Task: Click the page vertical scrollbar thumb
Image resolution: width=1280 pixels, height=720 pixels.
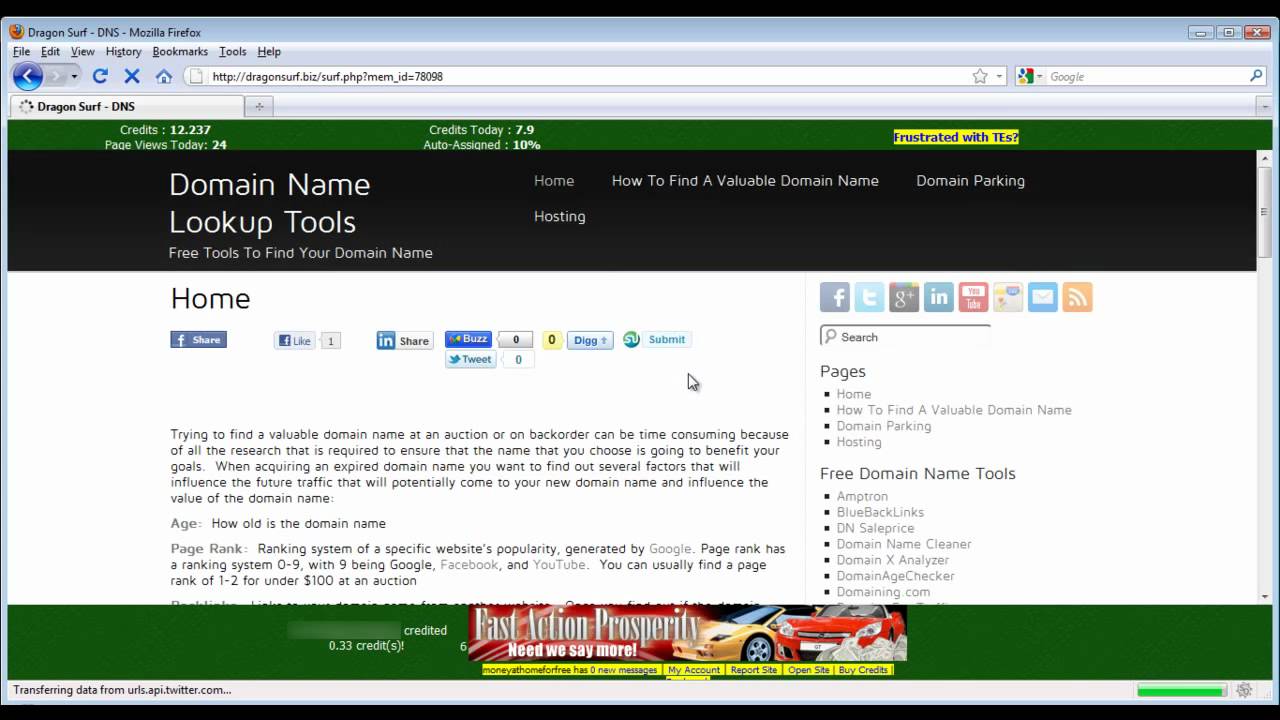Action: coord(1264,211)
